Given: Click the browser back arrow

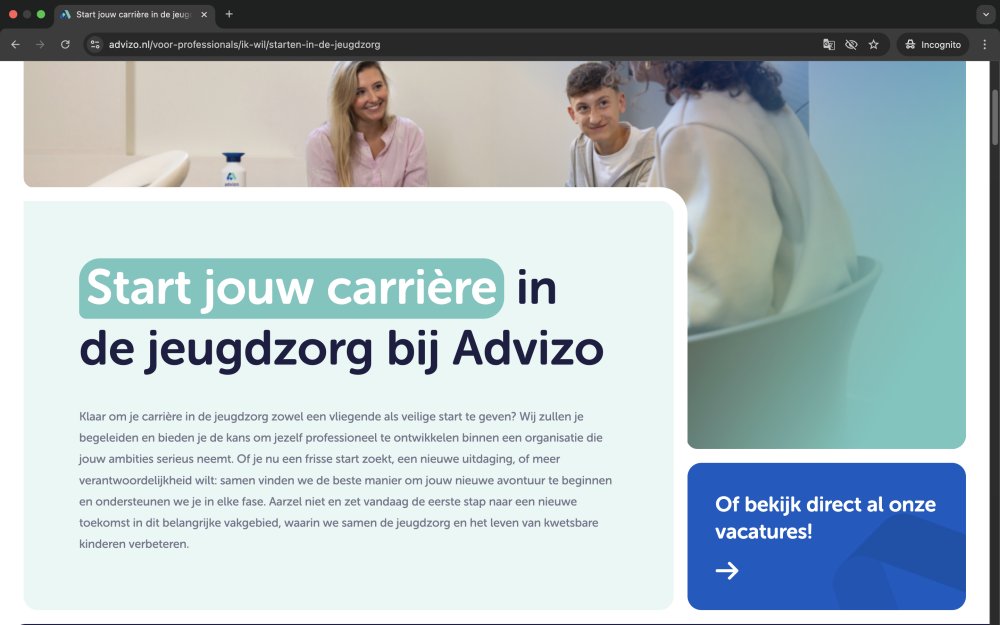Looking at the screenshot, I should [15, 44].
